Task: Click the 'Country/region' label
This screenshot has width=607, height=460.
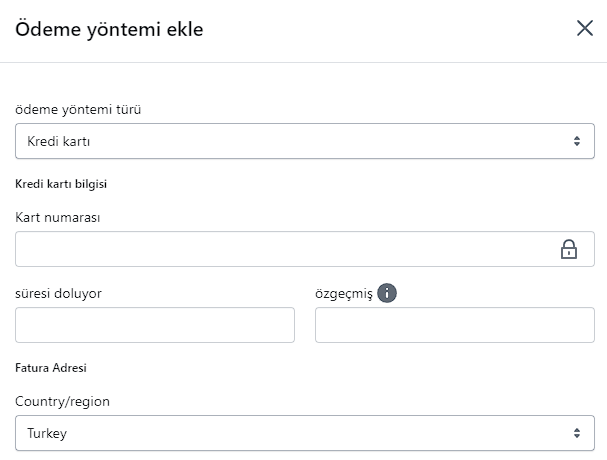Action: click(x=63, y=401)
